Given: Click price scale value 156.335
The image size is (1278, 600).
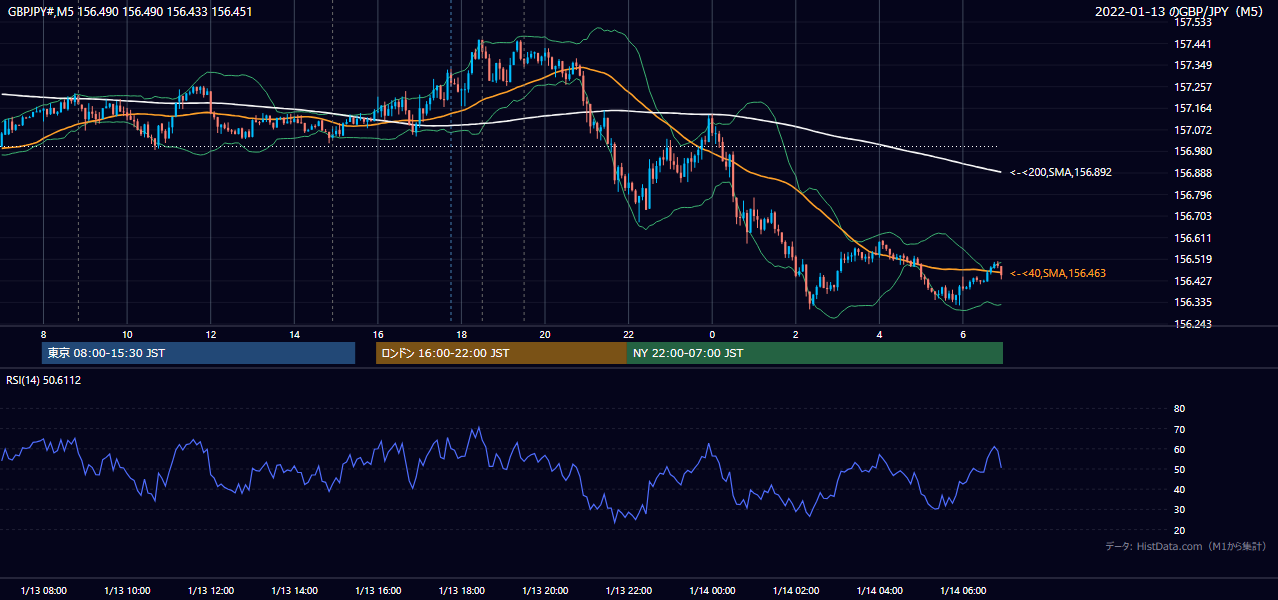Looking at the screenshot, I should [1193, 302].
